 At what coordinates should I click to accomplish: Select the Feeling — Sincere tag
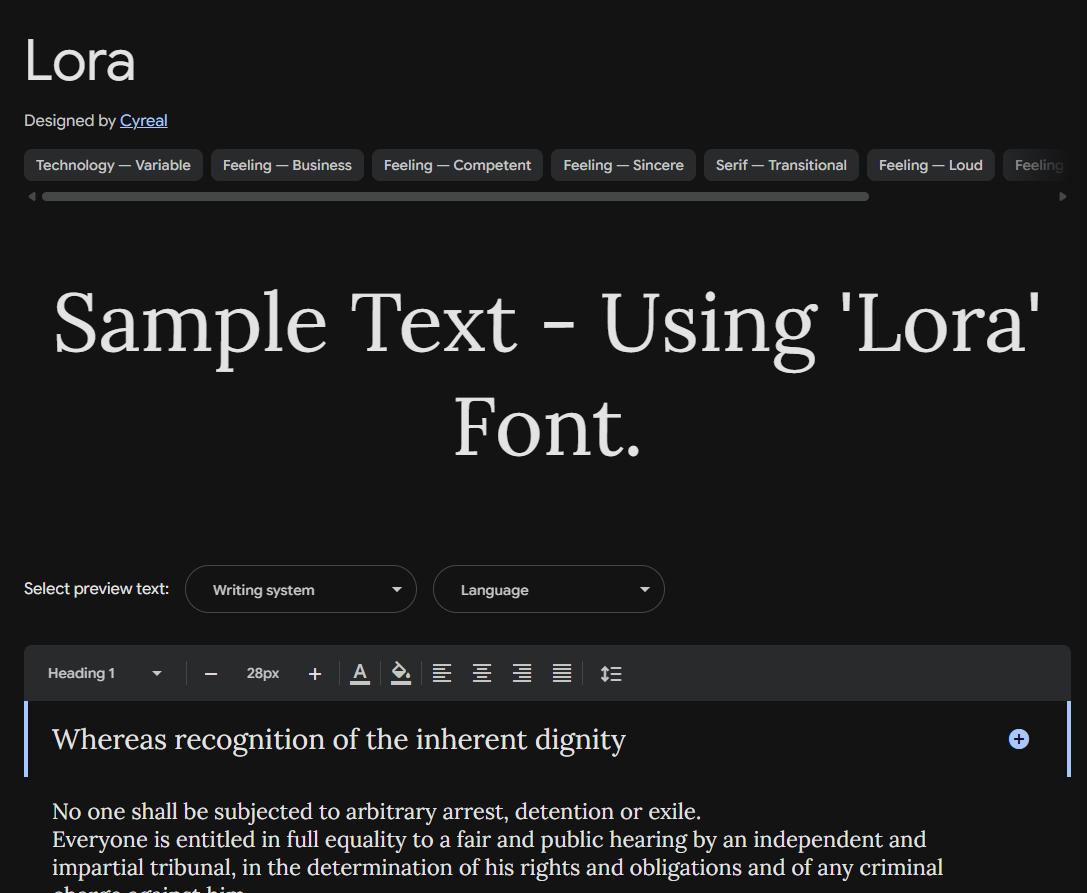[x=623, y=165]
